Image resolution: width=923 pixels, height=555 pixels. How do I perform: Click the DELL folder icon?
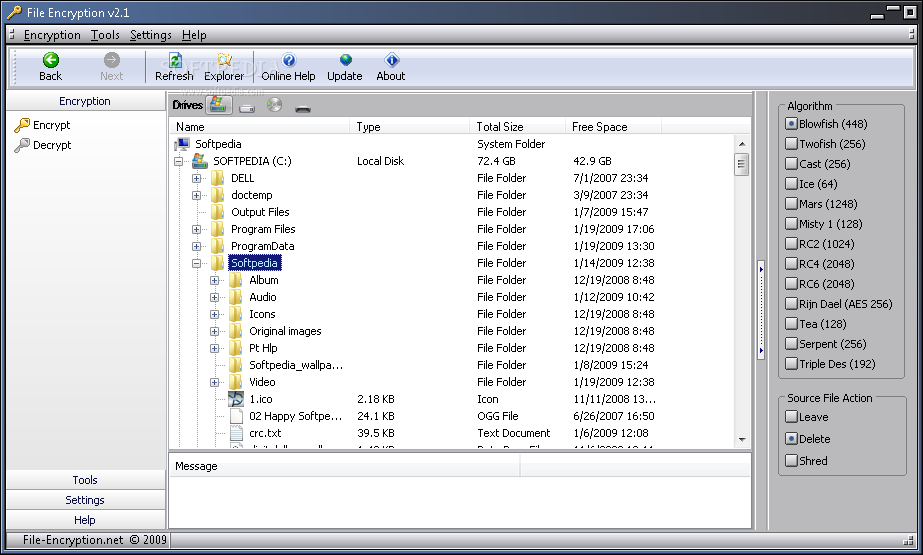click(x=218, y=178)
